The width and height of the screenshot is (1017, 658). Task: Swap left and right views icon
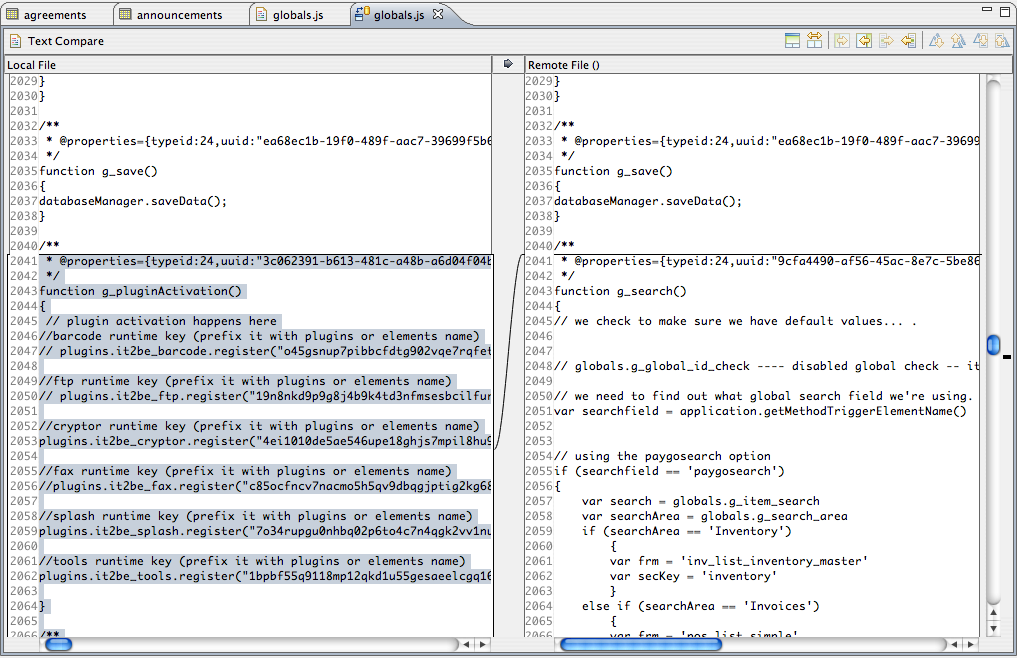click(814, 40)
